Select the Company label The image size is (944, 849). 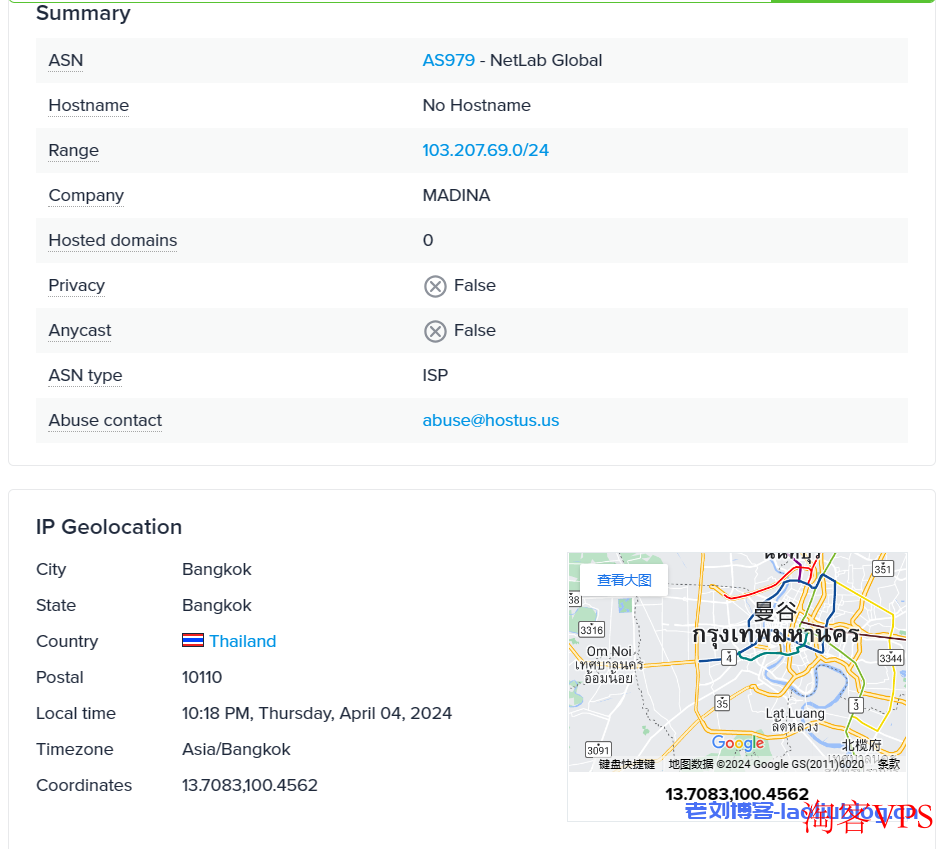(86, 195)
